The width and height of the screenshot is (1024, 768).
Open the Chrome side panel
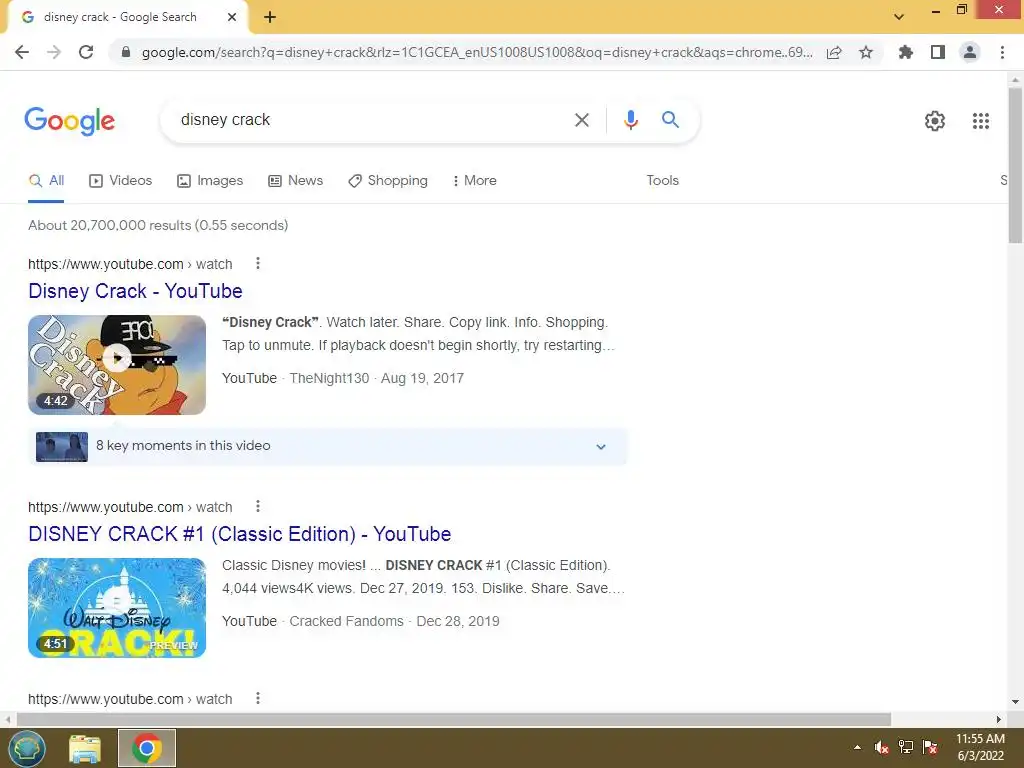[x=938, y=52]
